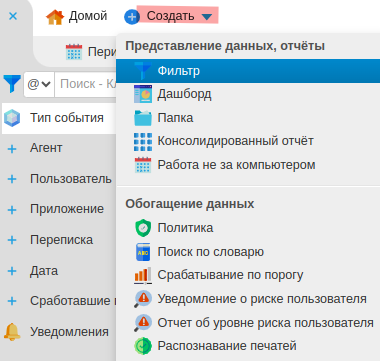Click the Тип события cube icon
The image size is (380, 361).
[12, 118]
